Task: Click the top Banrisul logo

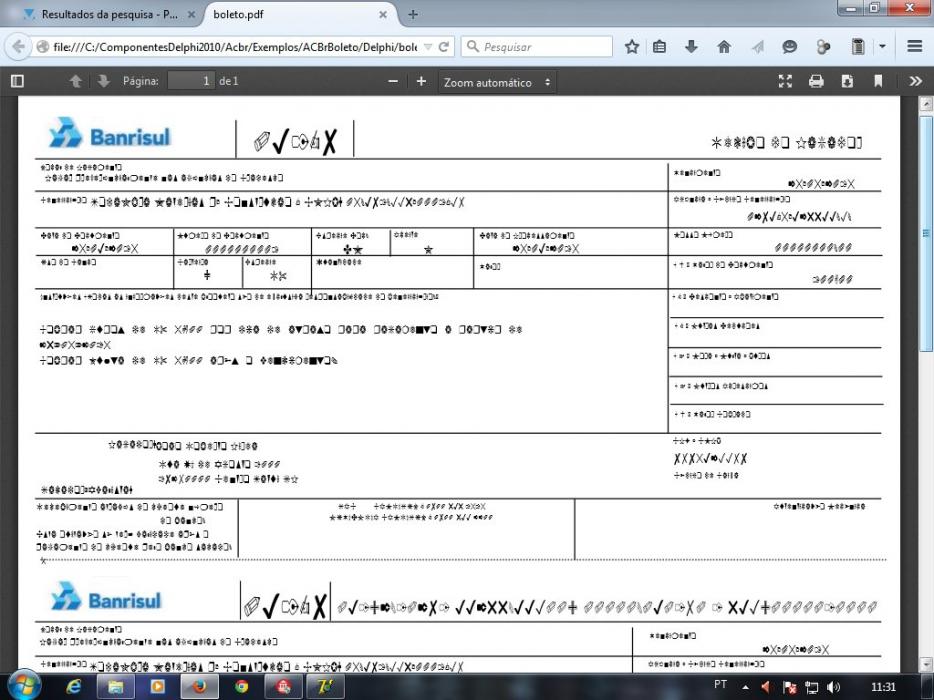Action: (x=110, y=133)
